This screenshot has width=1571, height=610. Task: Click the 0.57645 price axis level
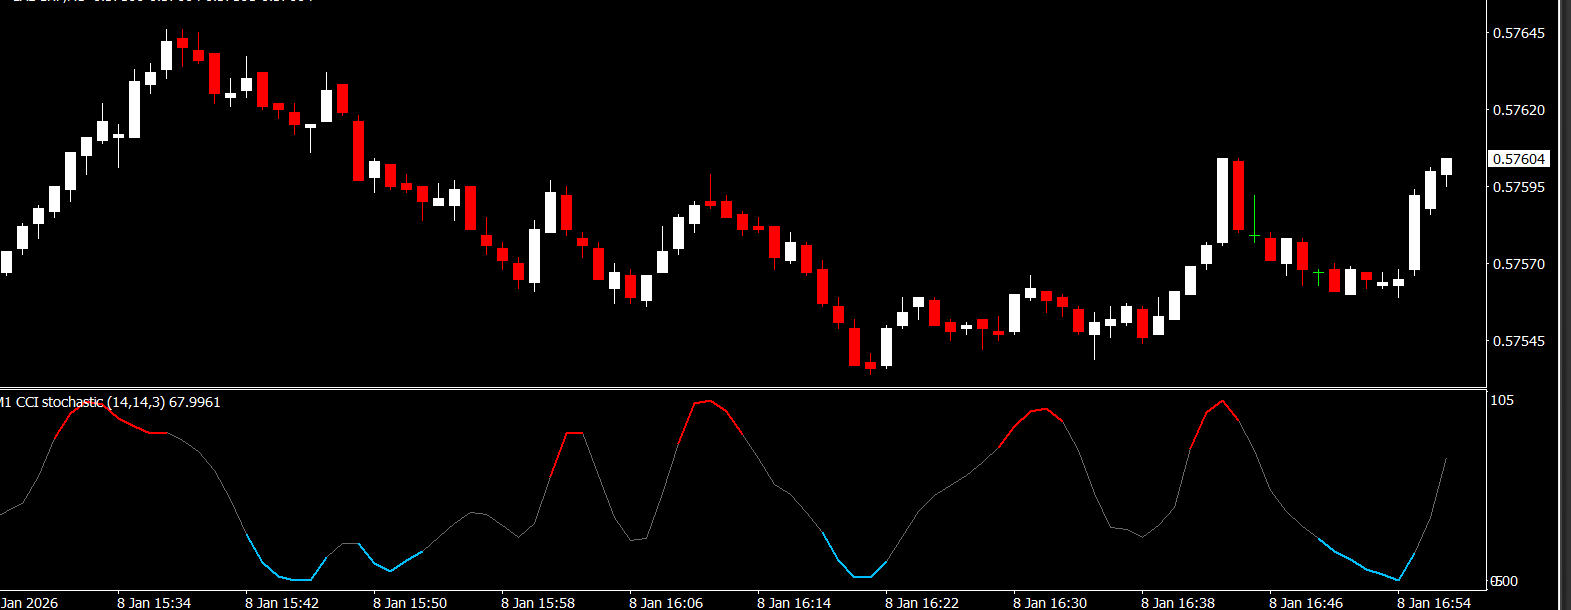[1518, 33]
